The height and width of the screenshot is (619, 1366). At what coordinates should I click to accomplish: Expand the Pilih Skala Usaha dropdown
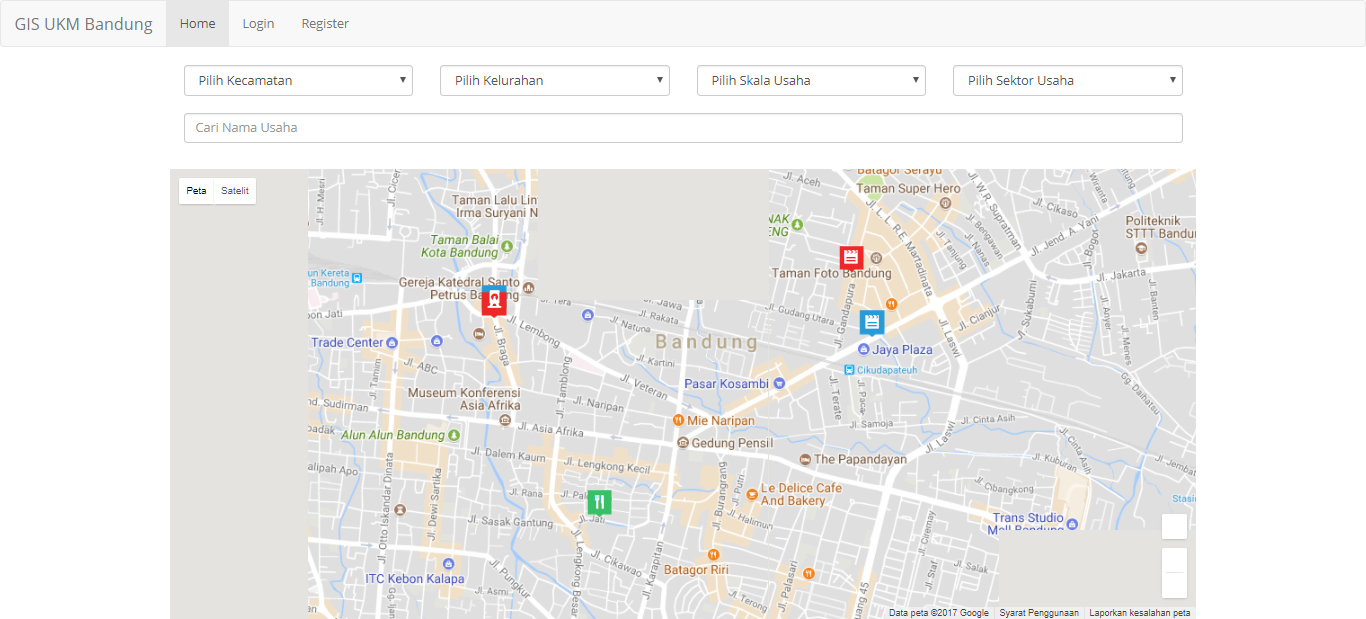click(x=811, y=81)
